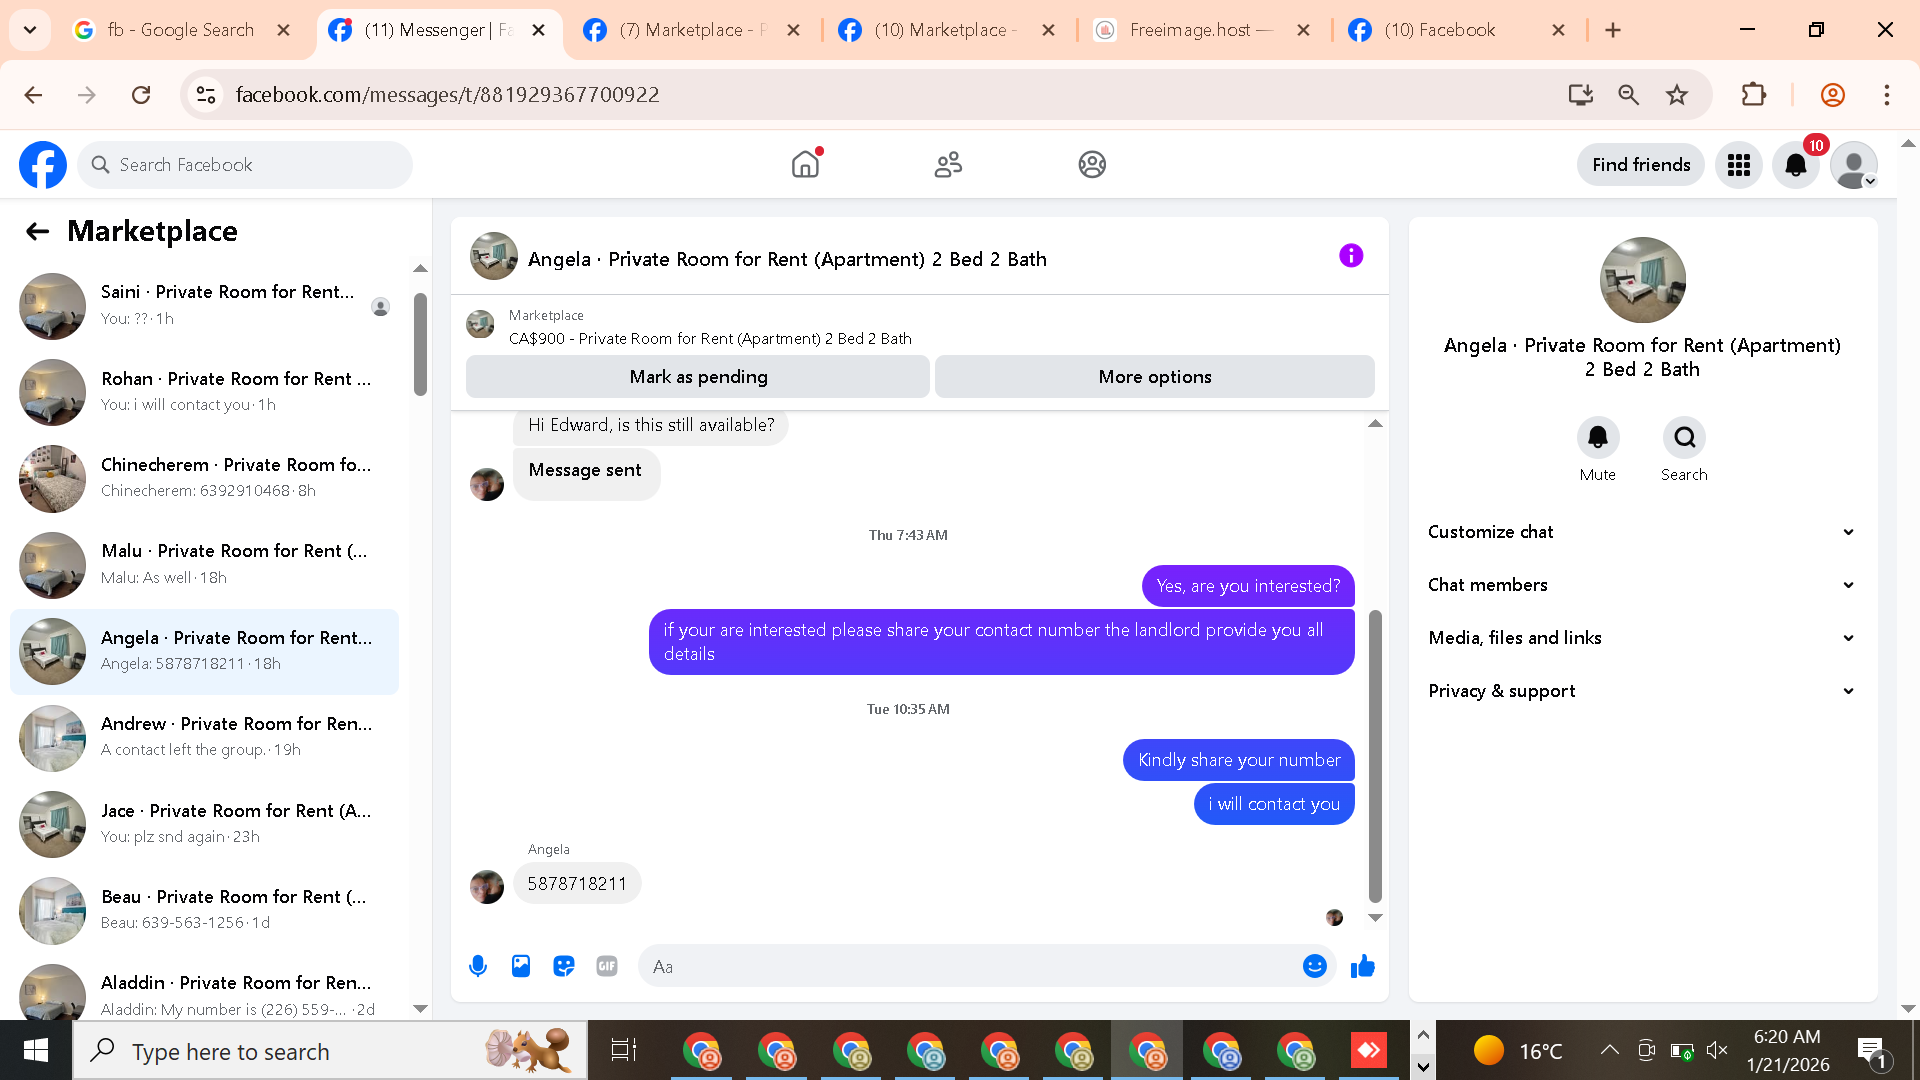The height and width of the screenshot is (1080, 1920).
Task: Open the GIF picker icon
Action: coord(607,966)
